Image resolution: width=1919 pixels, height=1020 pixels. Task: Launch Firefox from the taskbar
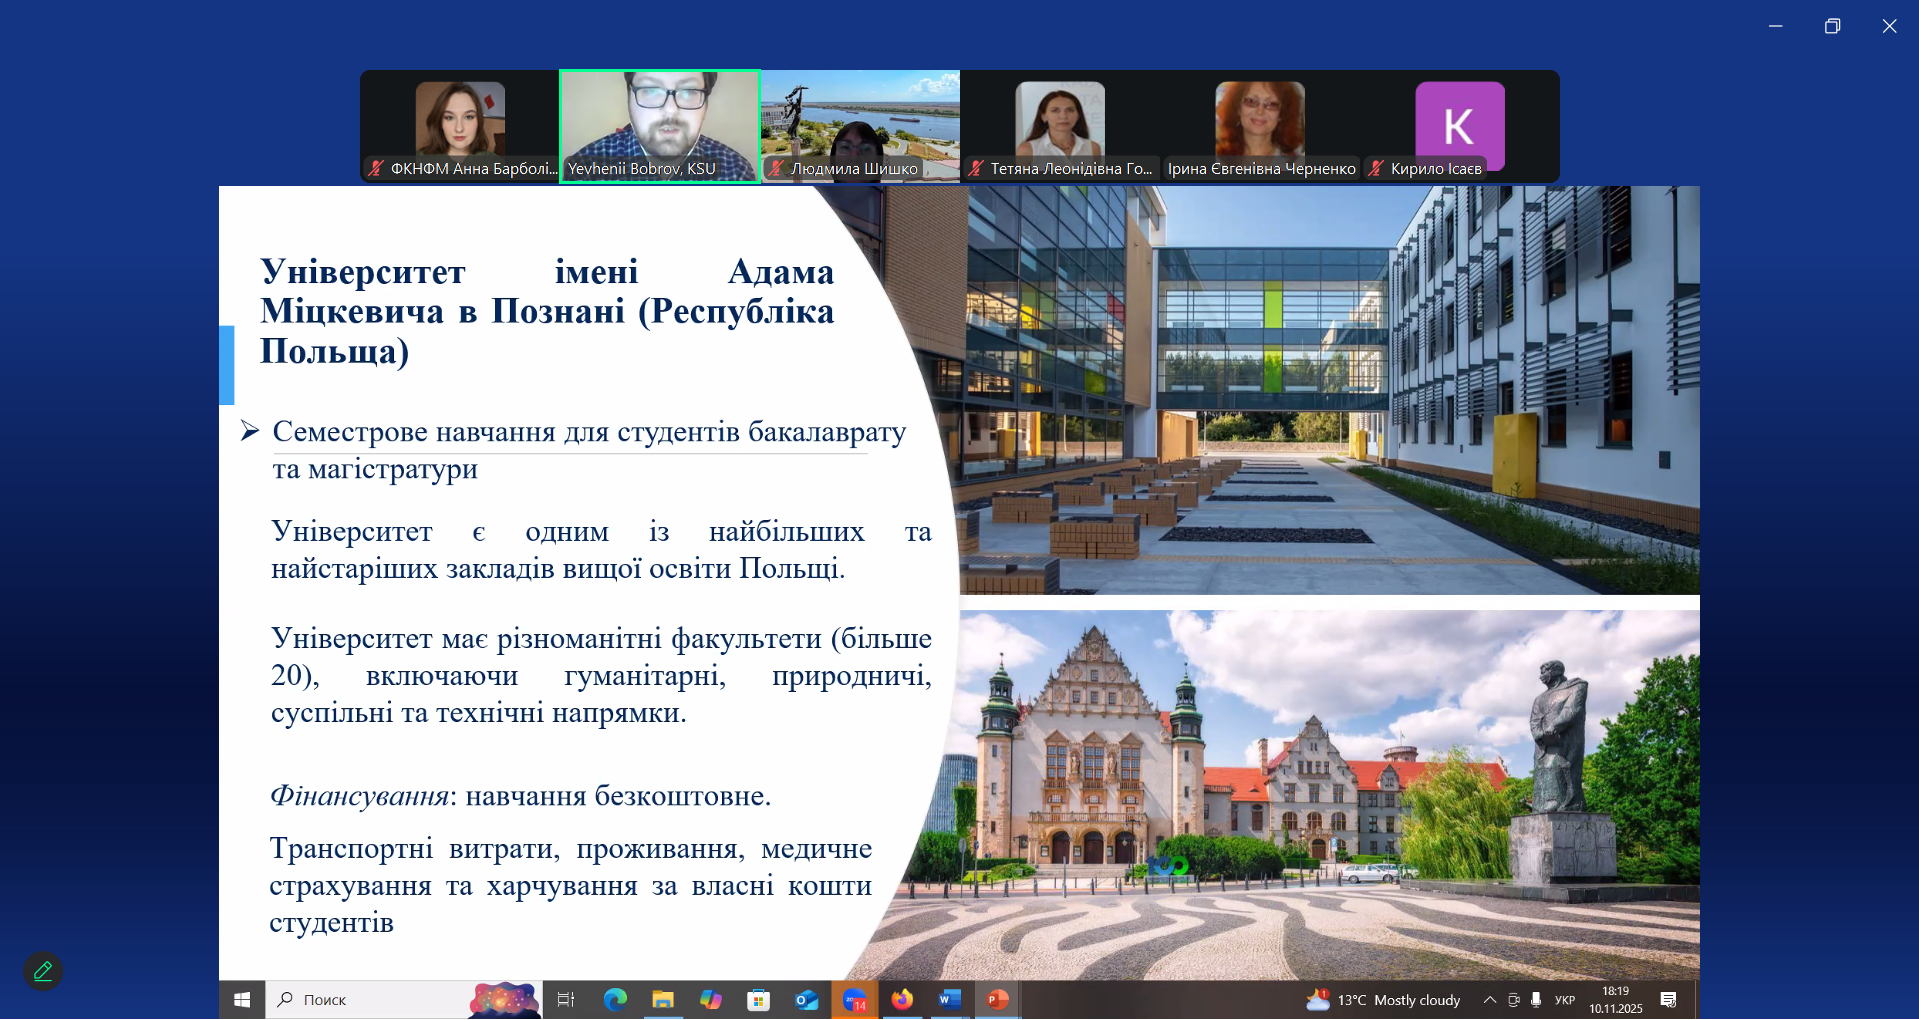[x=902, y=999]
